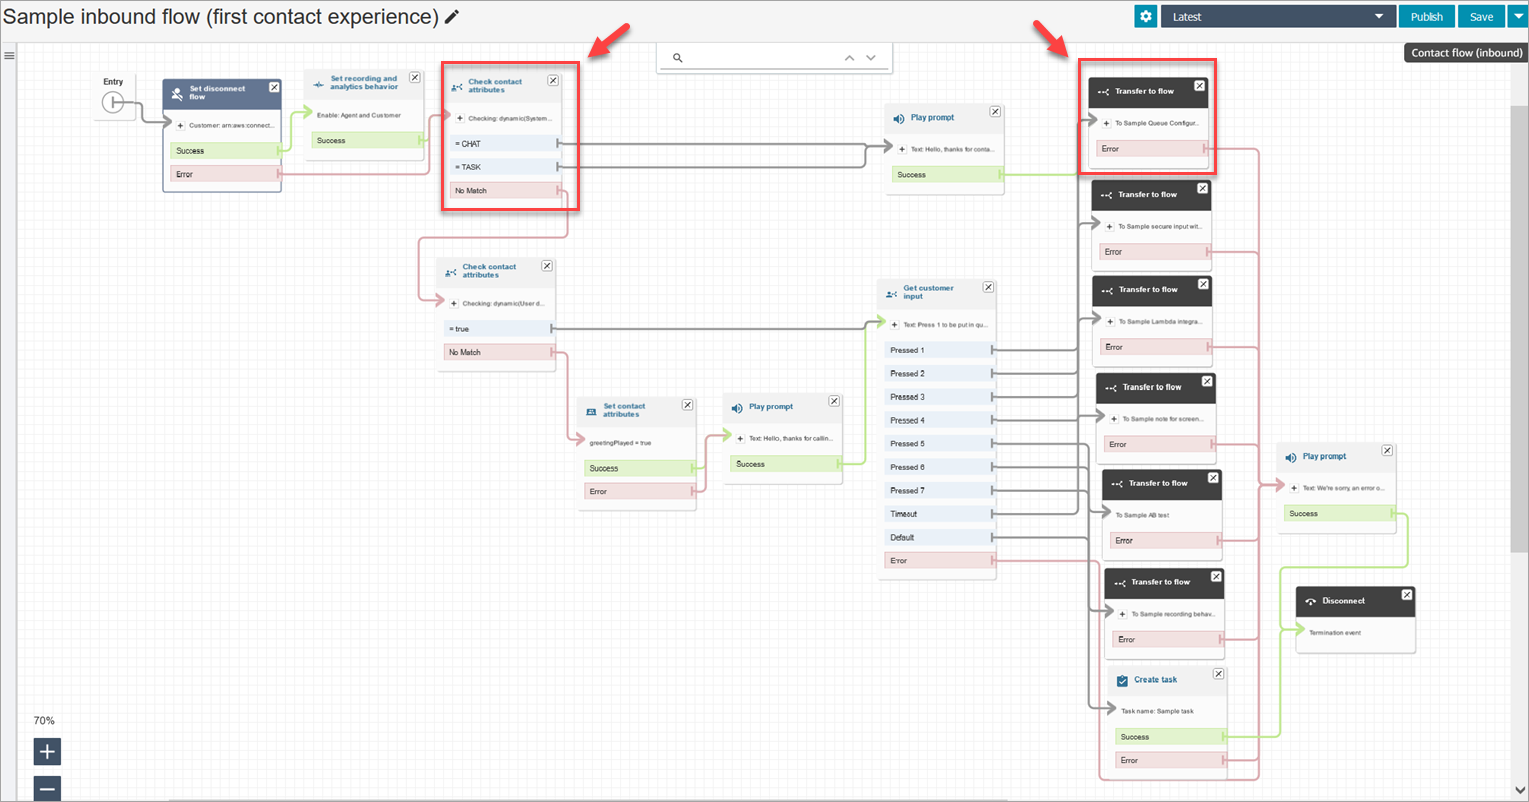Image resolution: width=1529 pixels, height=802 pixels.
Task: Click the Play prompt speaker icon
Action: [x=900, y=117]
